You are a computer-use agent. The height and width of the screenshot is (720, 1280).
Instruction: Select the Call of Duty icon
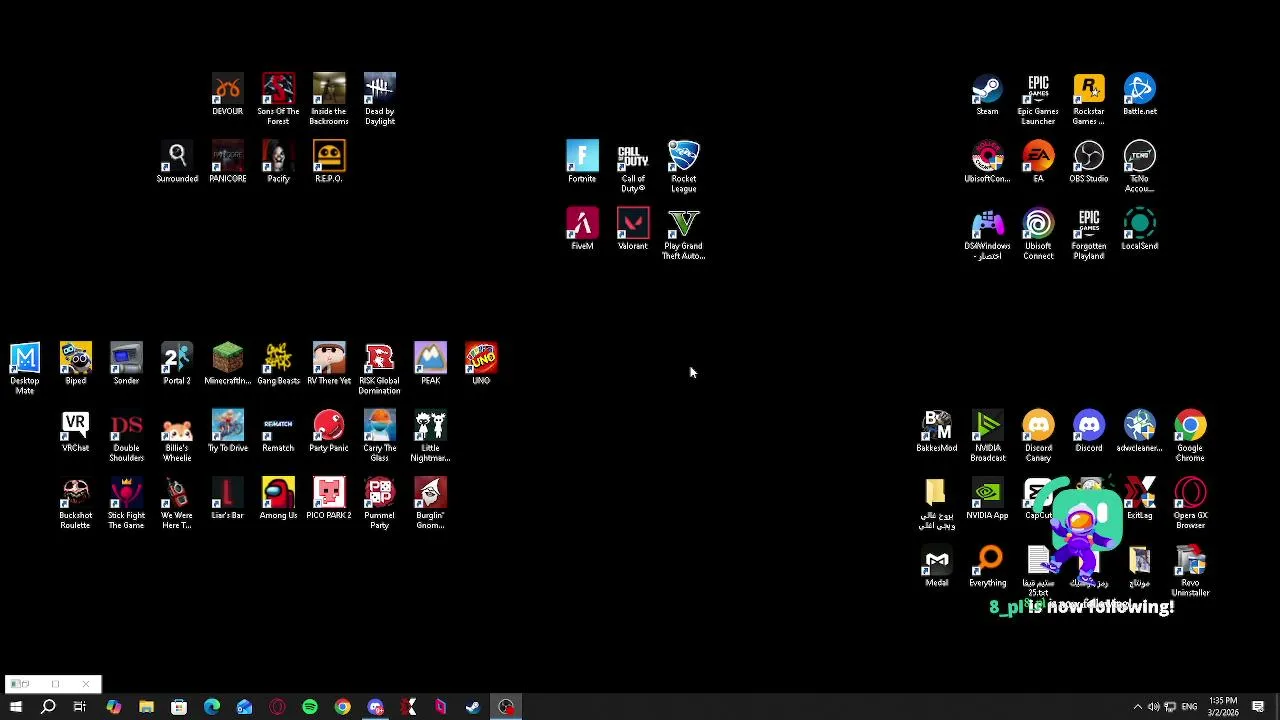pyautogui.click(x=633, y=167)
